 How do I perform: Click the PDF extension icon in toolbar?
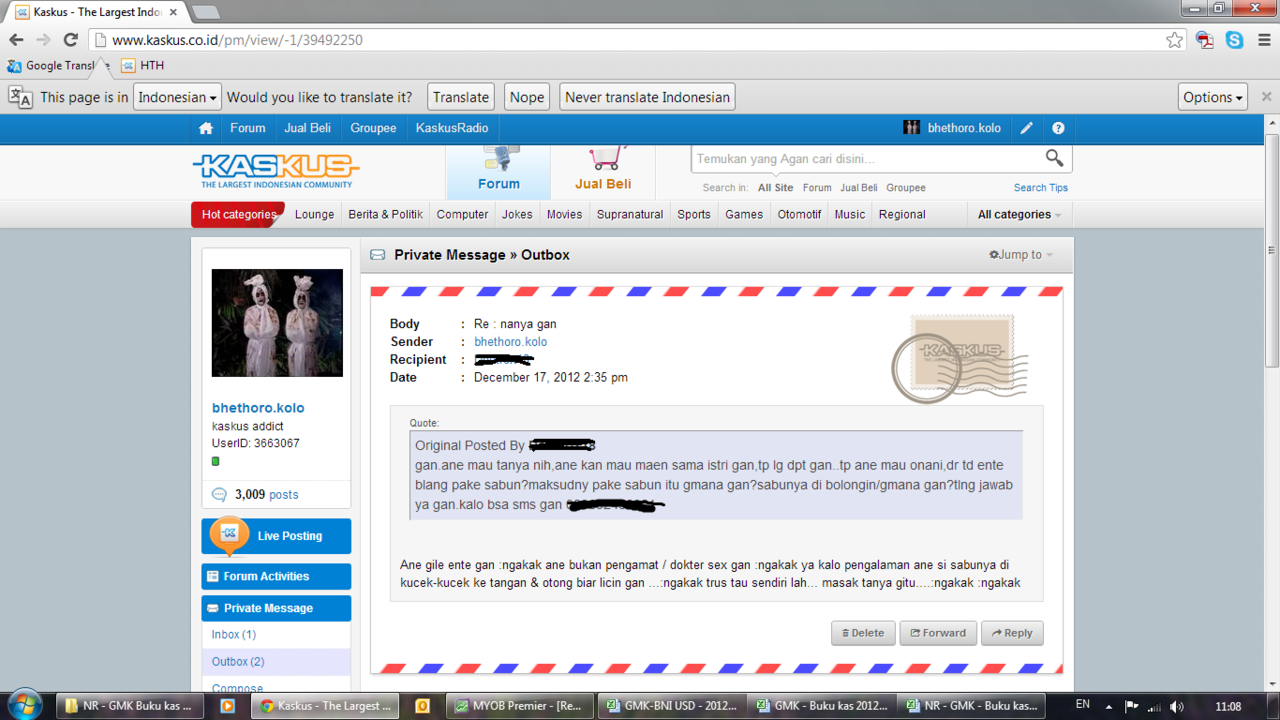click(x=1205, y=40)
